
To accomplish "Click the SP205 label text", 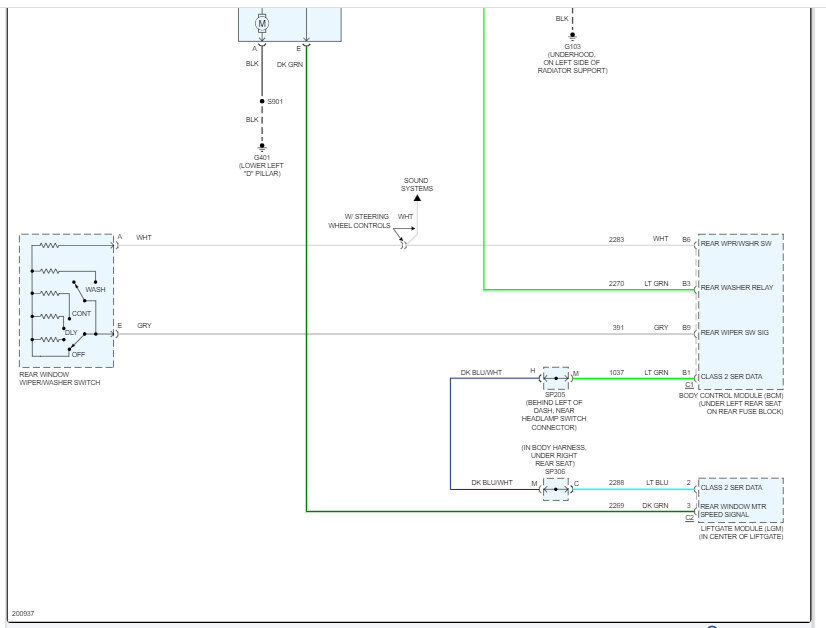I will pyautogui.click(x=555, y=395).
